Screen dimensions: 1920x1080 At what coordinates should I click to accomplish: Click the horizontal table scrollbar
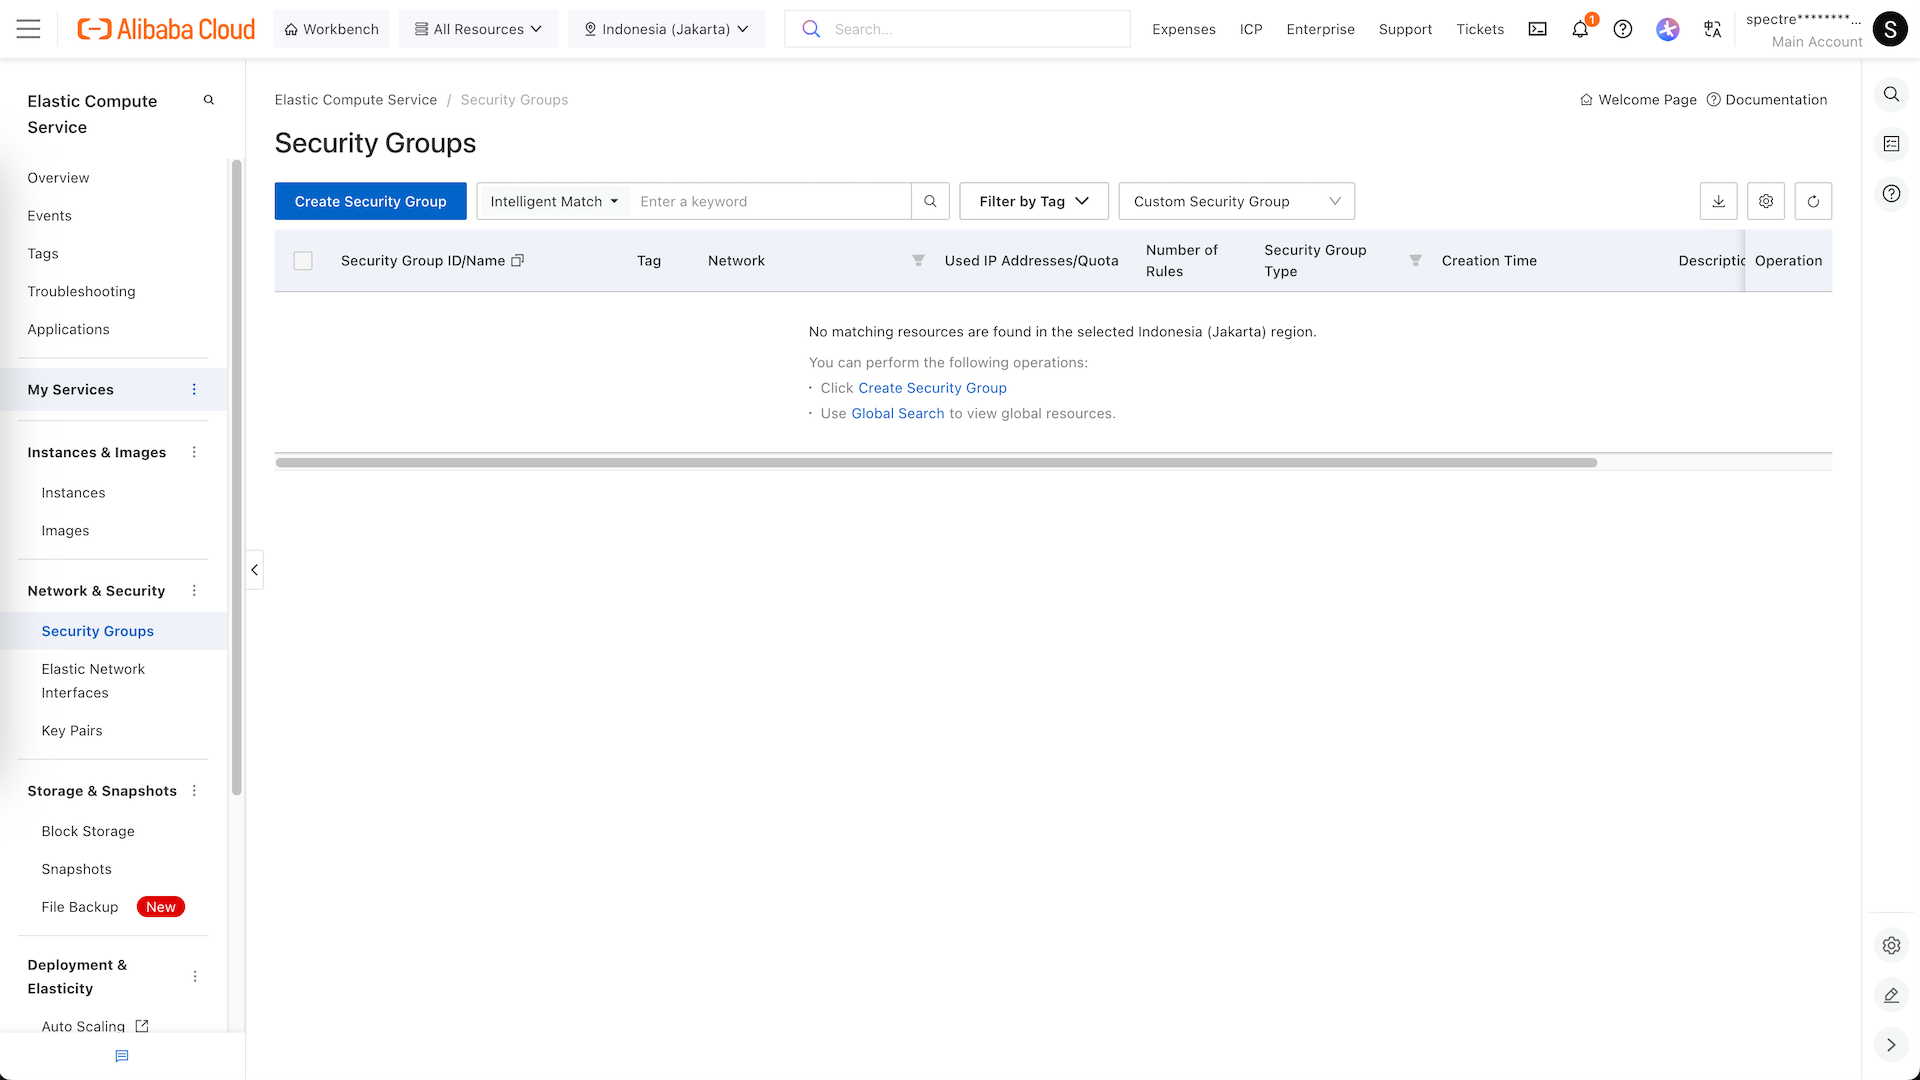coord(936,462)
